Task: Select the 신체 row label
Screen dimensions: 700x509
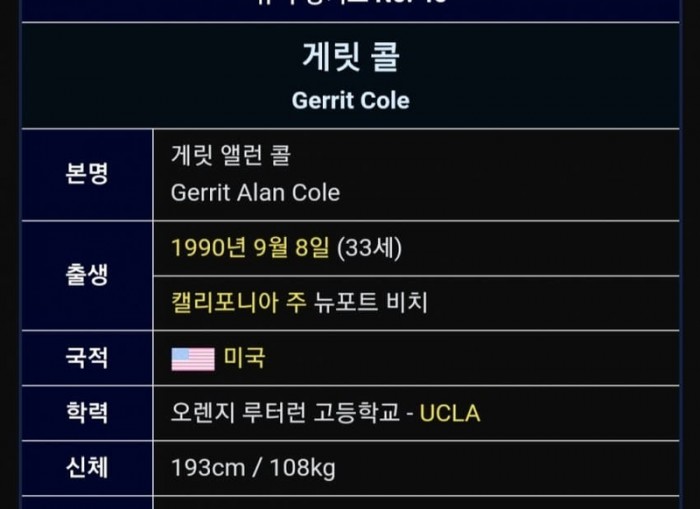Action: 87,467
